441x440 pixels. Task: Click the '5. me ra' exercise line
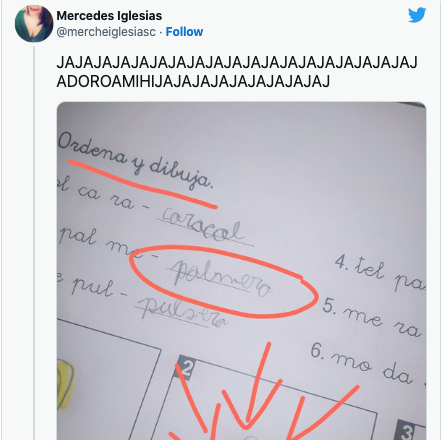372,317
